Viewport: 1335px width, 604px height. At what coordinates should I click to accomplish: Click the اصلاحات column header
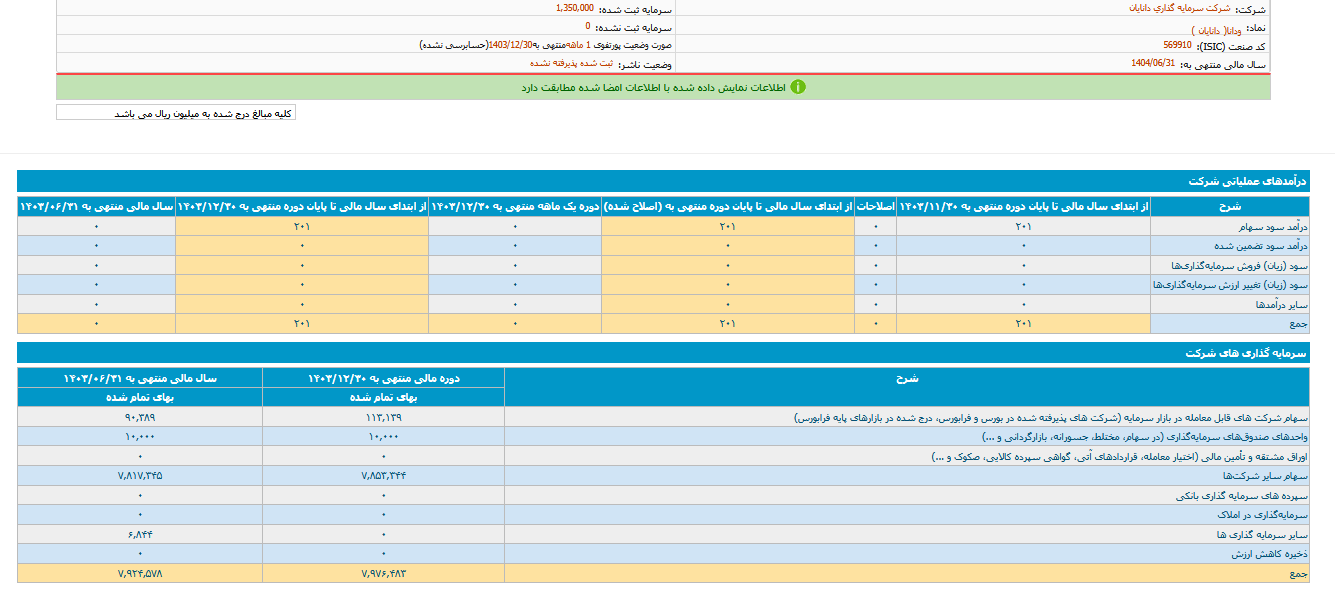point(876,206)
